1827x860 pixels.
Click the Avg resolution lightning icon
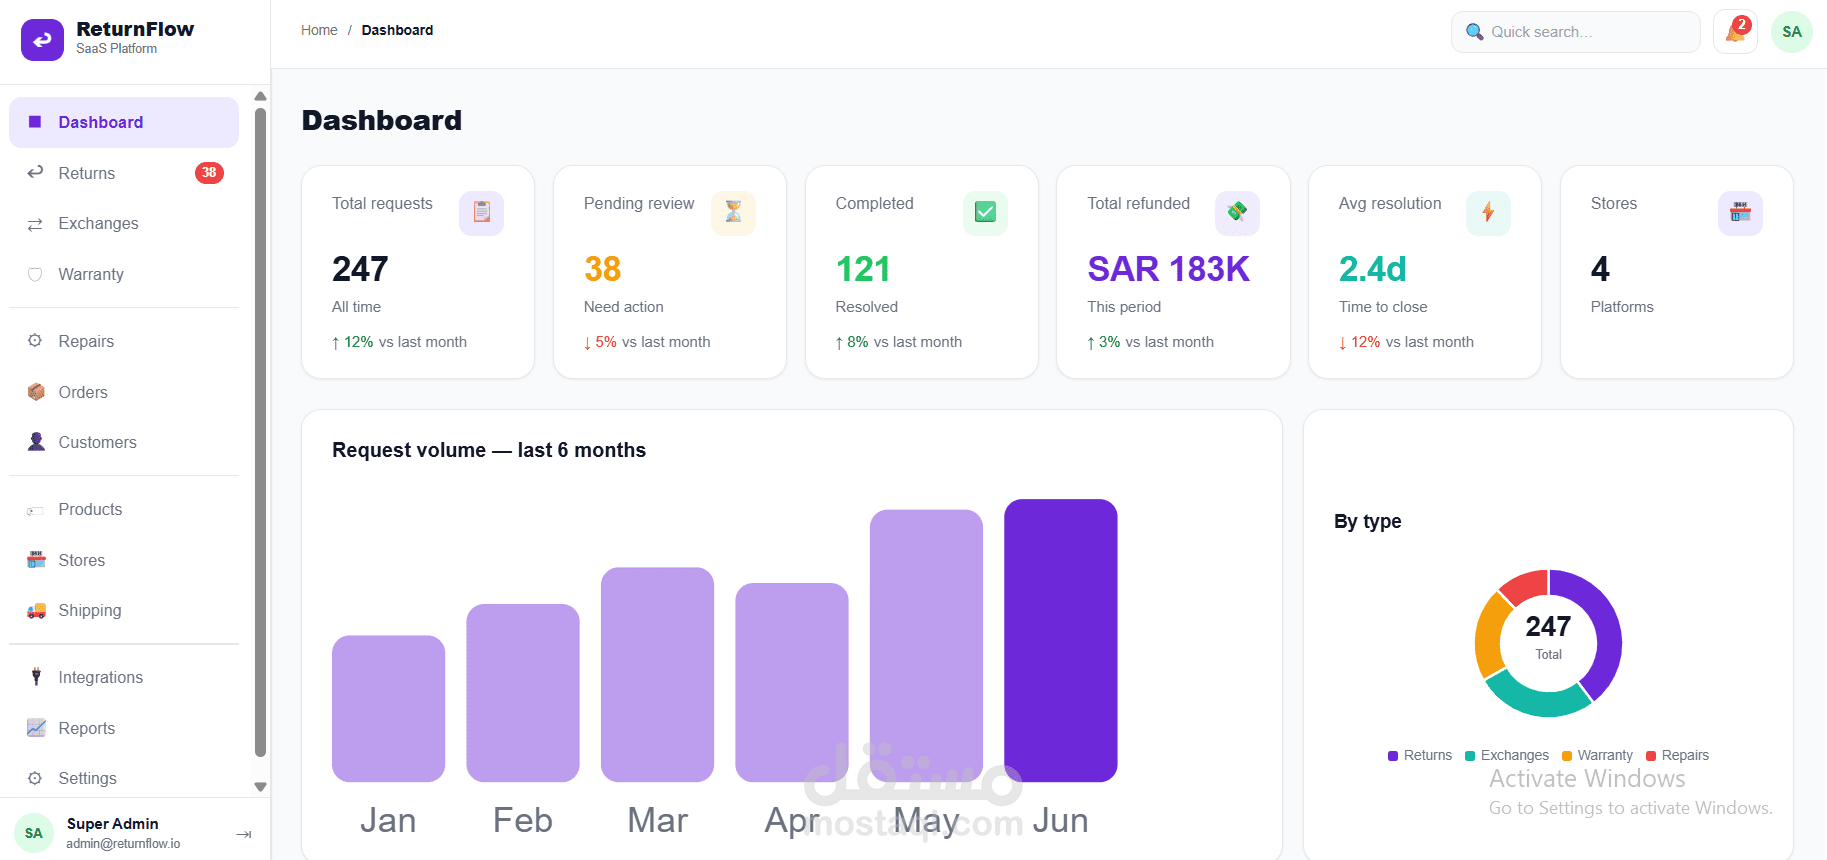(x=1488, y=213)
